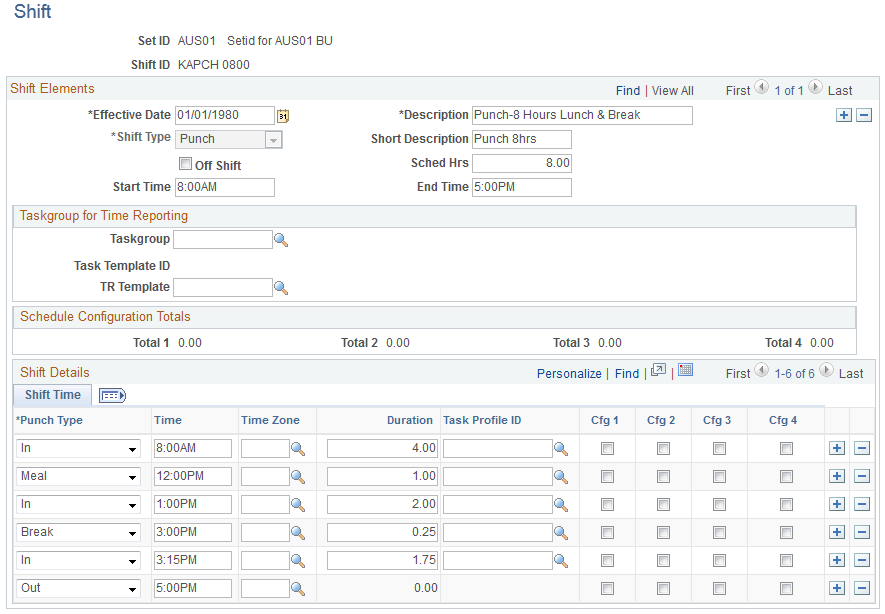Sort by Duration column header

[x=409, y=420]
